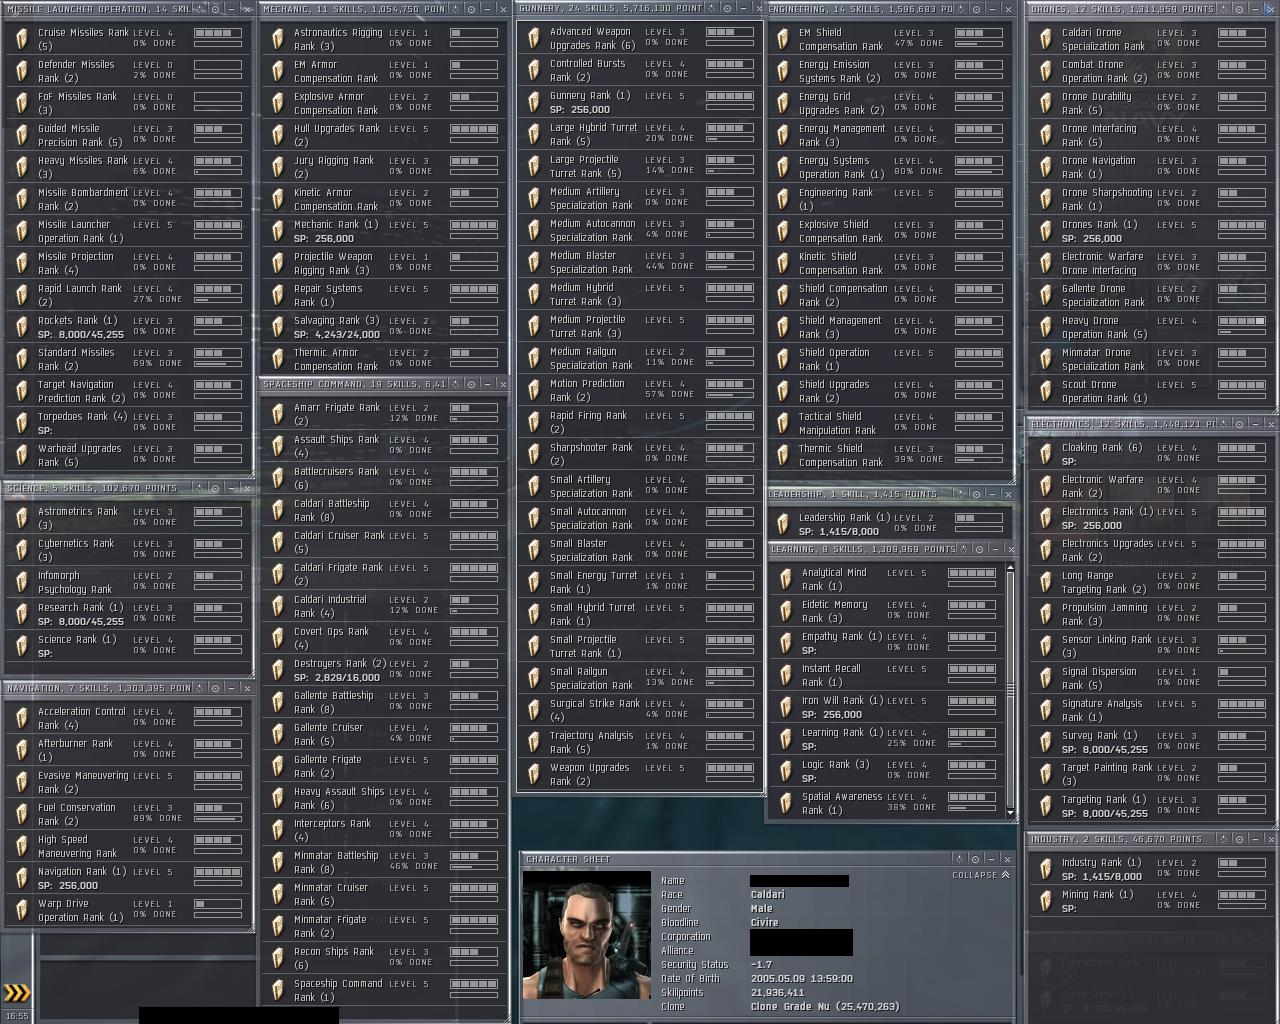The height and width of the screenshot is (1024, 1280).
Task: Expand the sidebar with the yellow chevrons
Action: 17,993
